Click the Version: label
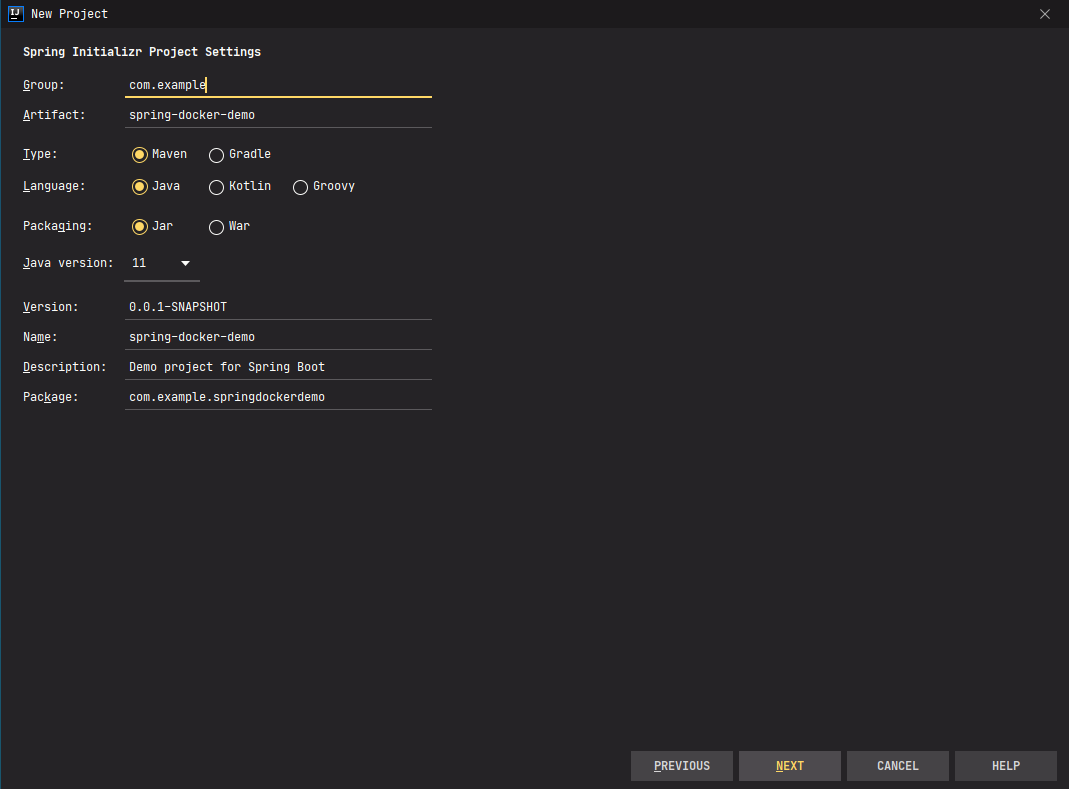The height and width of the screenshot is (789, 1069). pos(50,307)
